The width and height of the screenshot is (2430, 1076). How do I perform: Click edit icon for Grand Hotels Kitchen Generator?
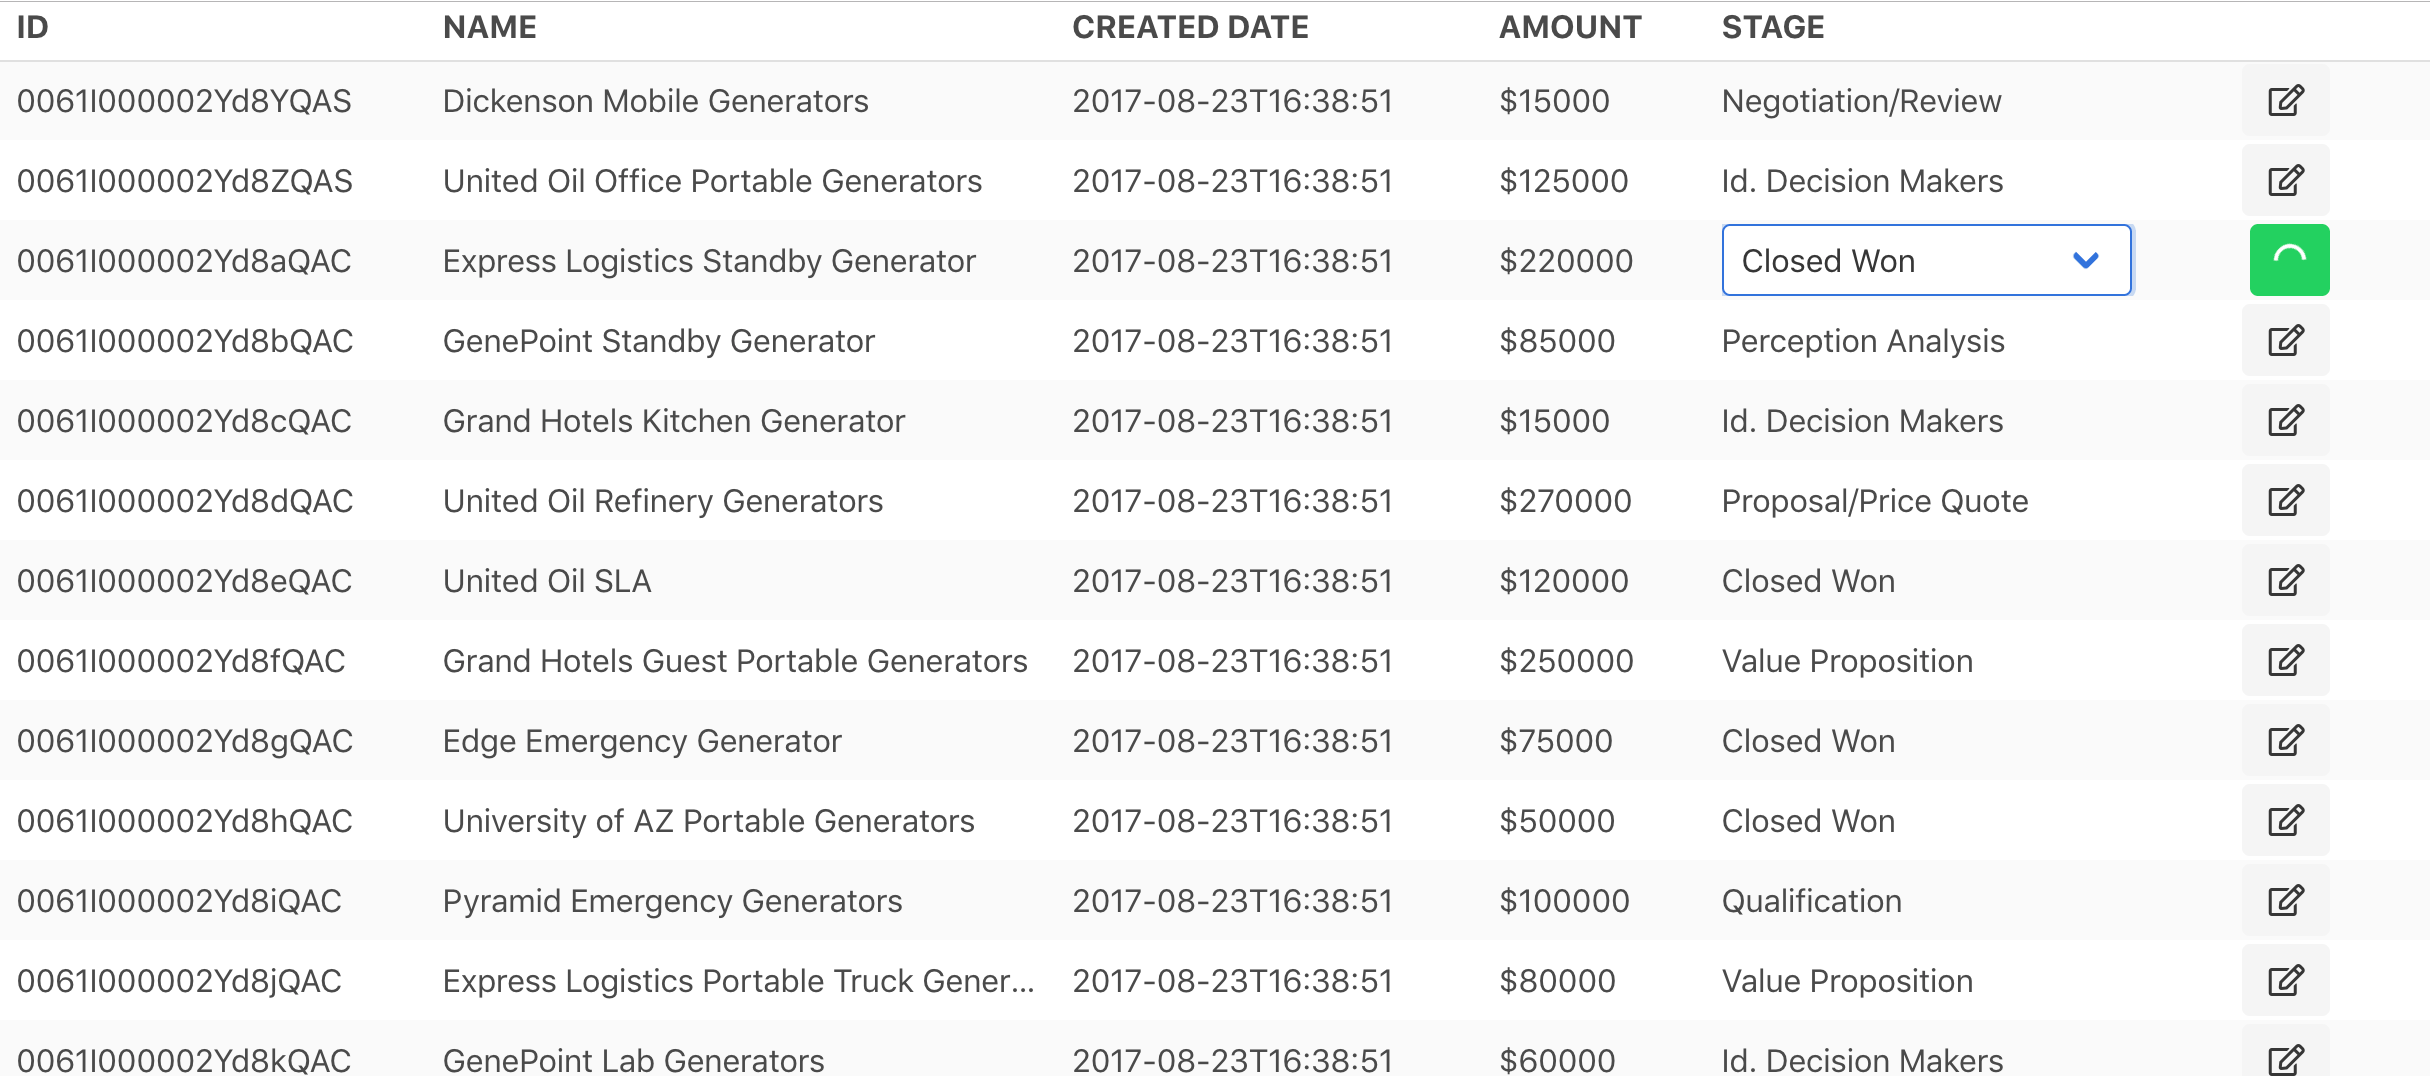point(2285,421)
